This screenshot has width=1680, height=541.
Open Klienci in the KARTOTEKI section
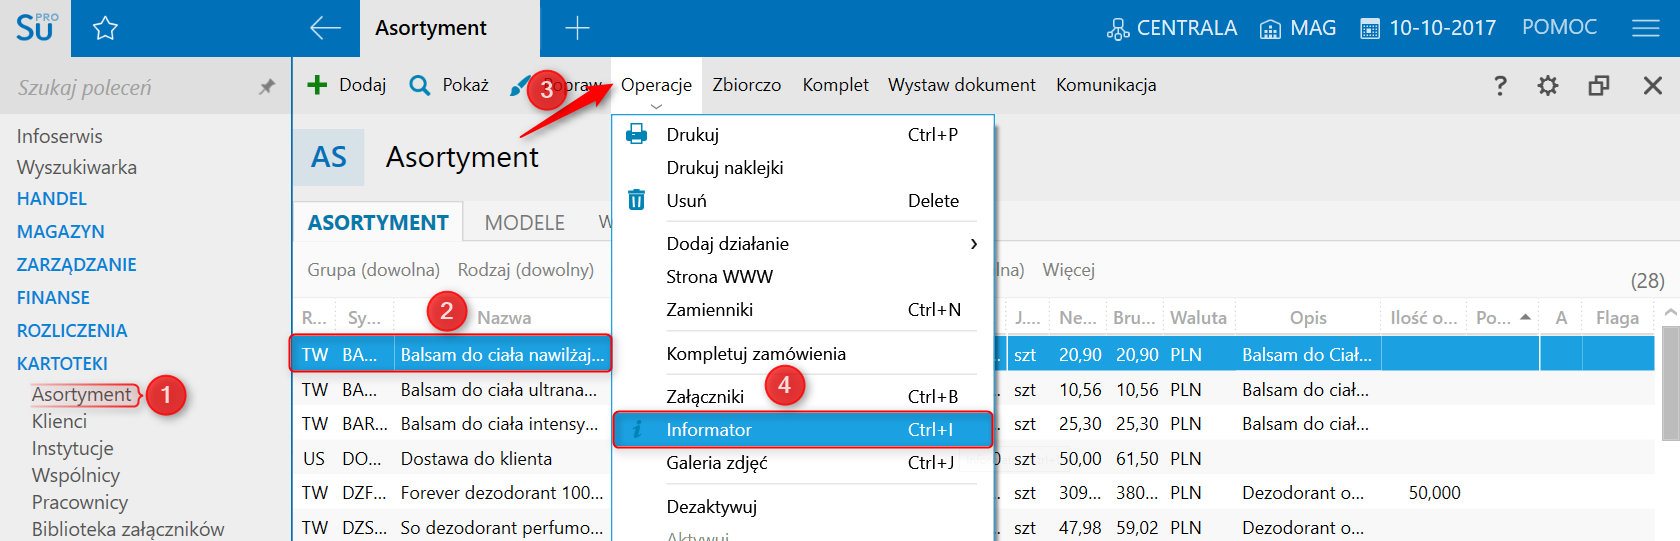tap(59, 422)
